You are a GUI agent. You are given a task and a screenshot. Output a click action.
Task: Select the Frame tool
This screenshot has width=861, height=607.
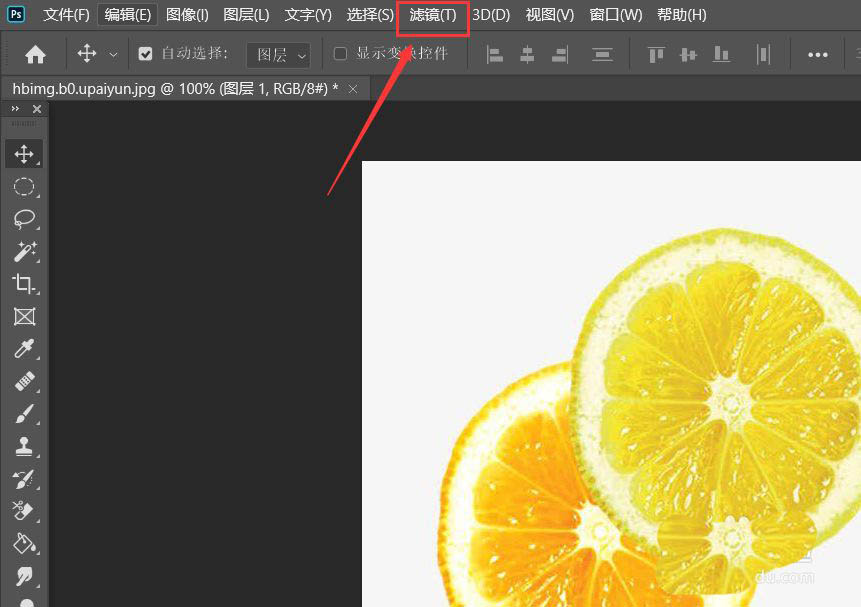click(x=24, y=316)
